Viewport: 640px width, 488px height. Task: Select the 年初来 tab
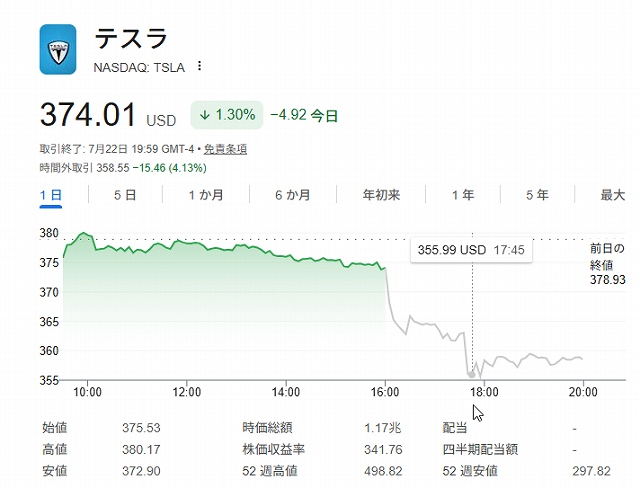point(381,195)
